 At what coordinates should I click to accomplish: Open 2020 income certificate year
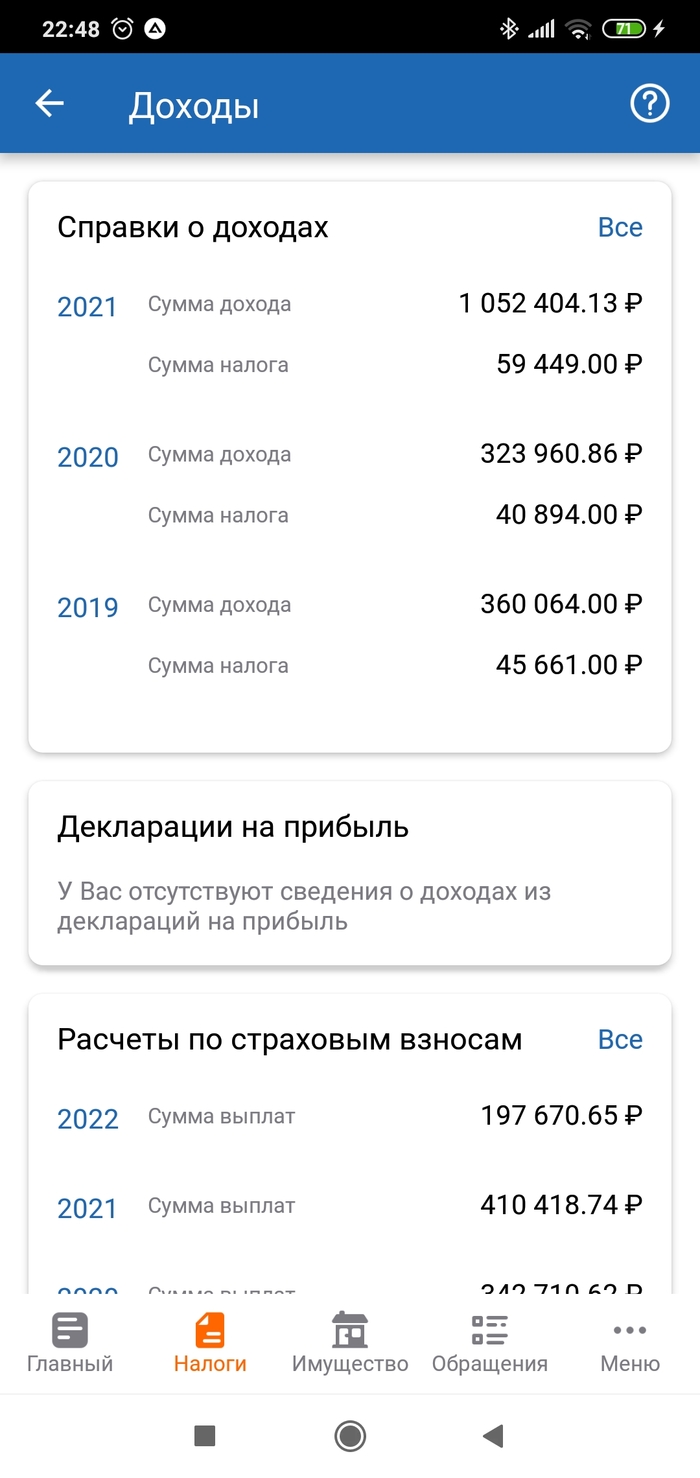(88, 458)
